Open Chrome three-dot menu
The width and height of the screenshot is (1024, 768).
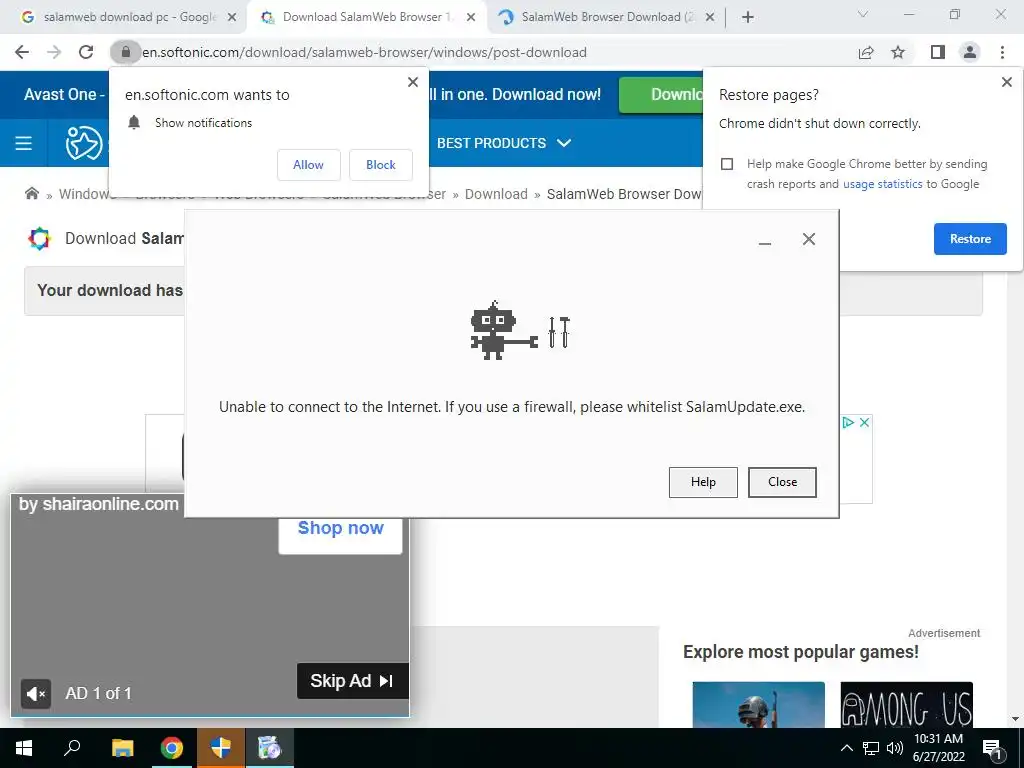tap(1002, 52)
